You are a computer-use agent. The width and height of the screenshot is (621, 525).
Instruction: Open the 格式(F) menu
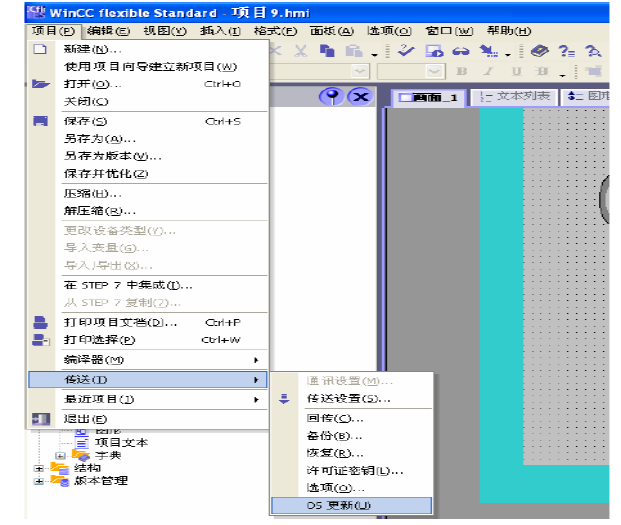point(275,30)
